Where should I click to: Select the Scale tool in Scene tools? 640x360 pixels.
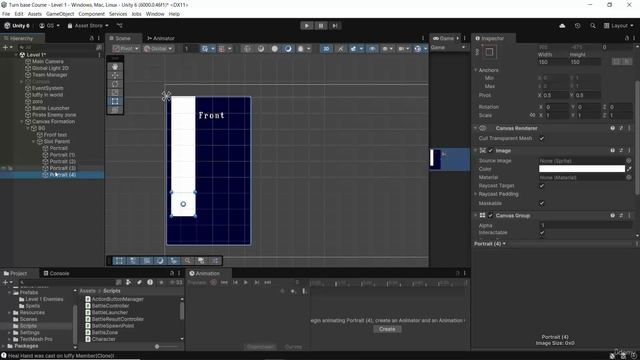(x=115, y=92)
